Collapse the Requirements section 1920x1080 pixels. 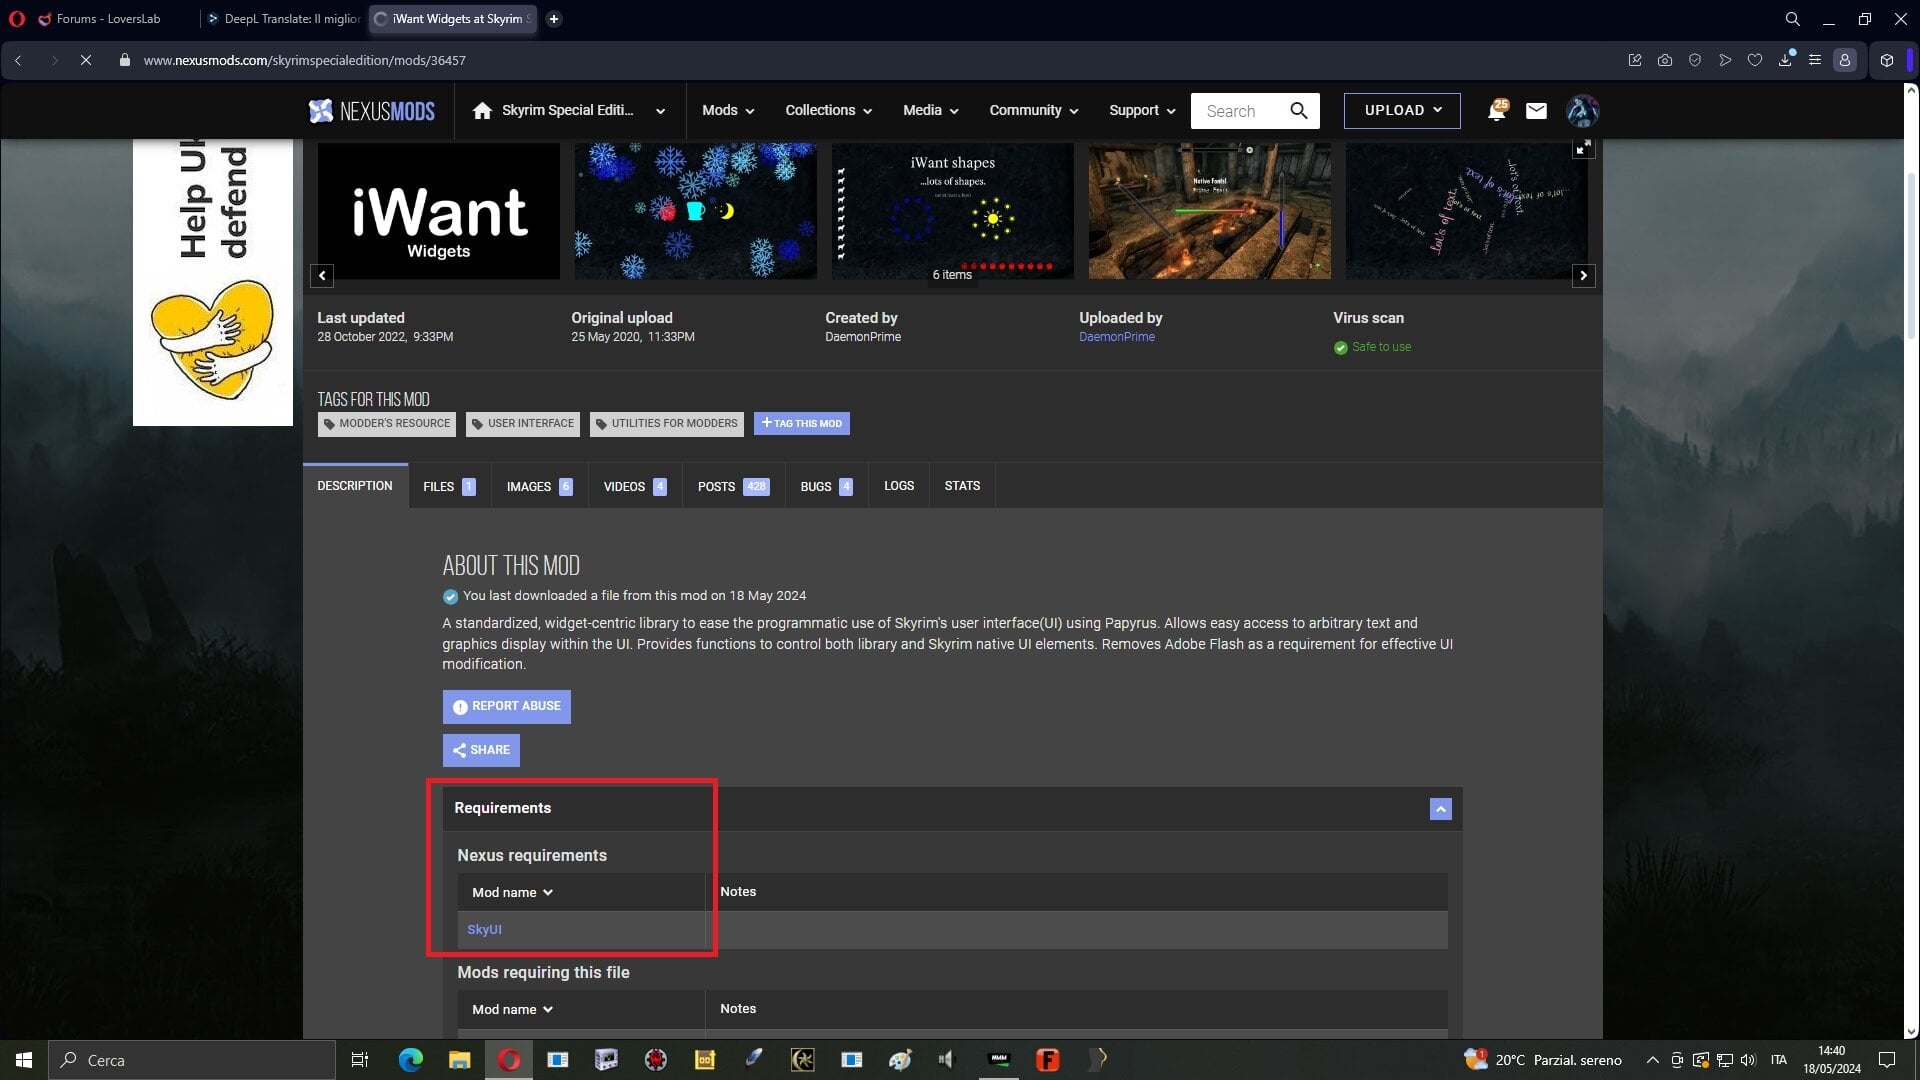[x=1440, y=809]
